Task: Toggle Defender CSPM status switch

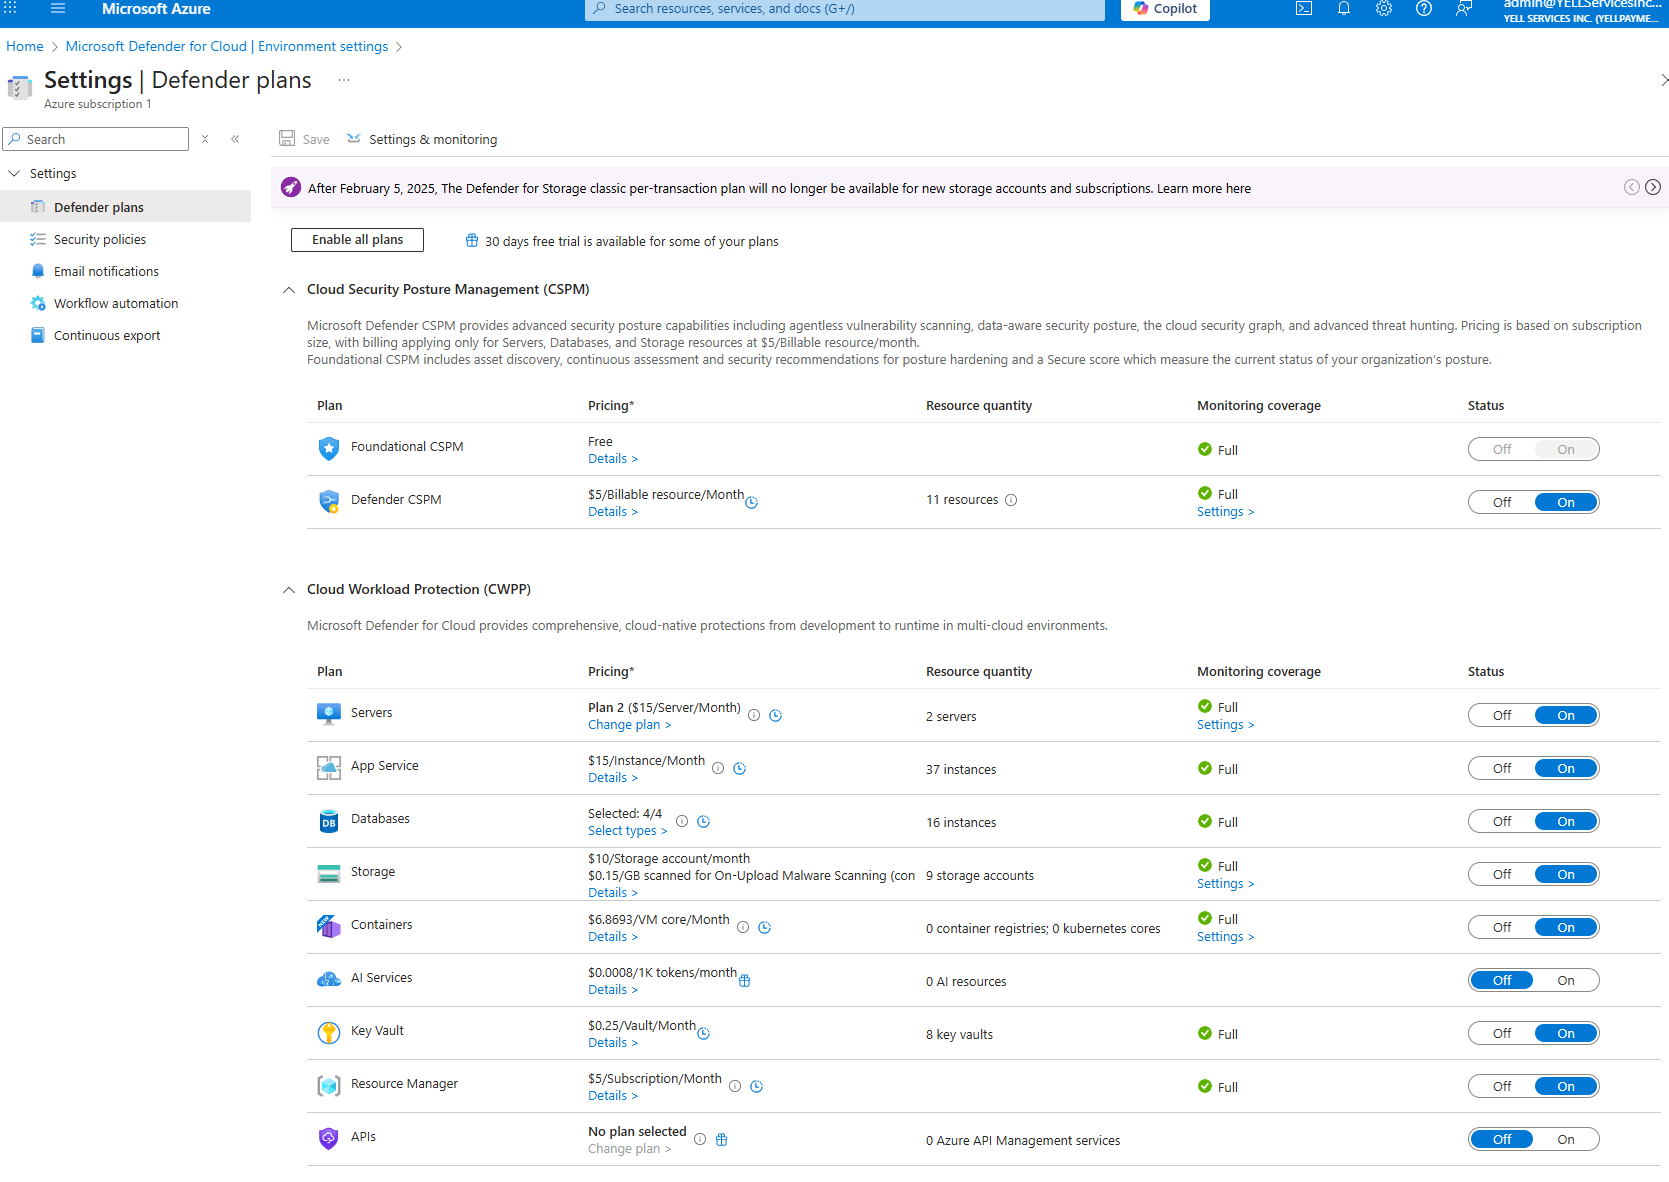Action: click(1533, 502)
